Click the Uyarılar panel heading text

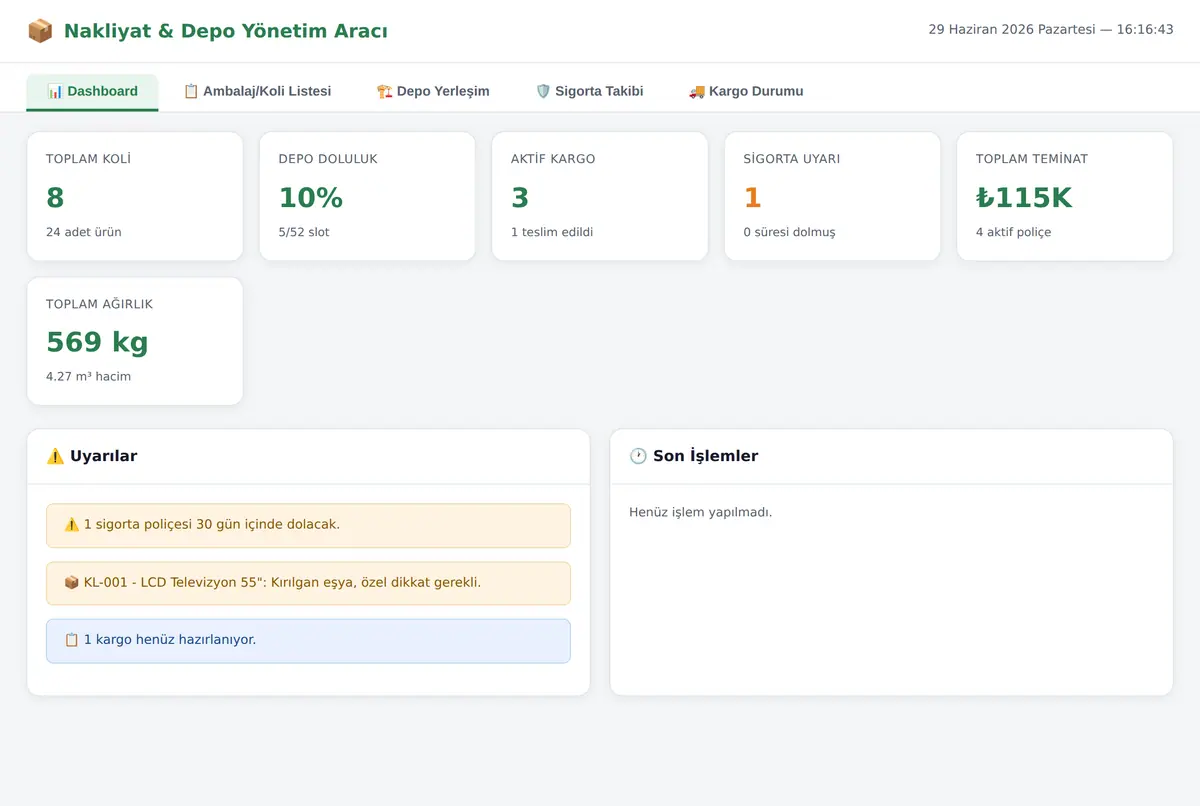click(x=104, y=456)
